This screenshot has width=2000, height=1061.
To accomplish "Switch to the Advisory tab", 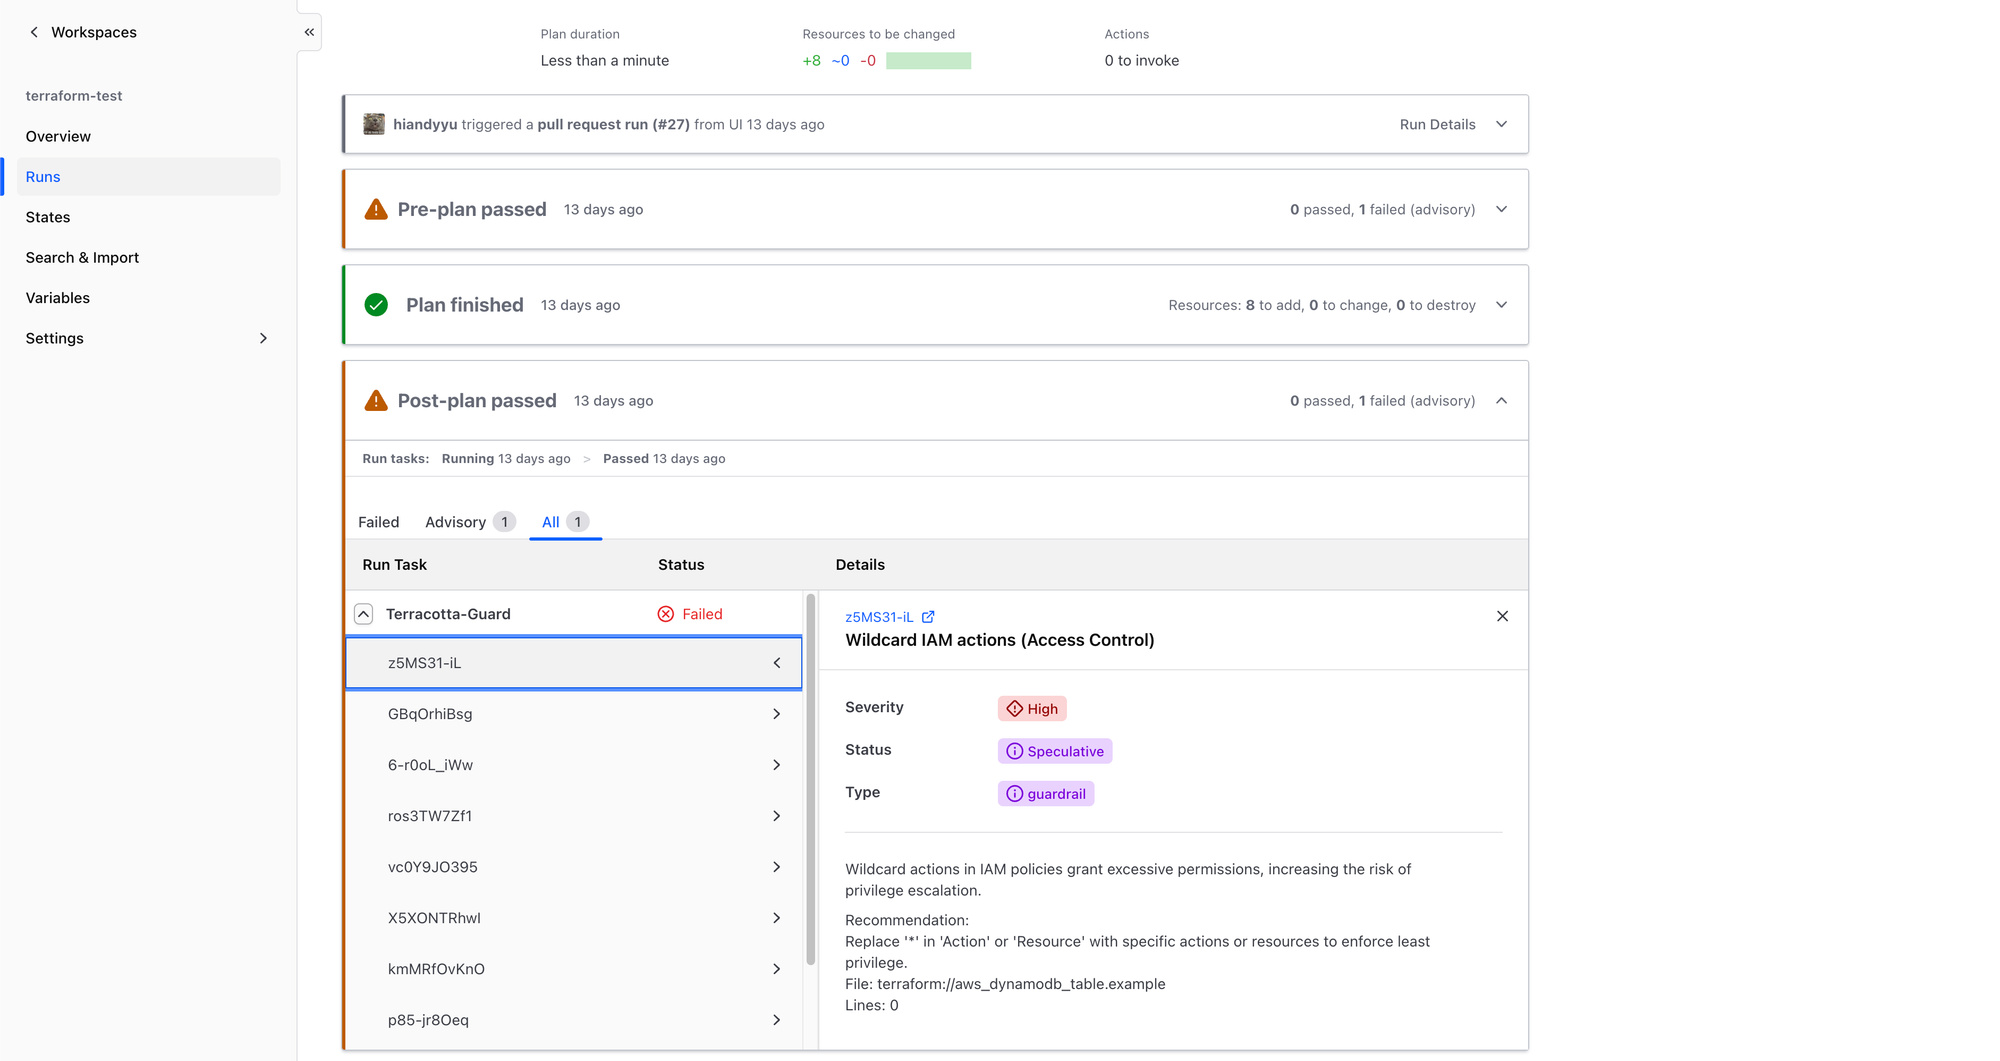I will click(456, 522).
